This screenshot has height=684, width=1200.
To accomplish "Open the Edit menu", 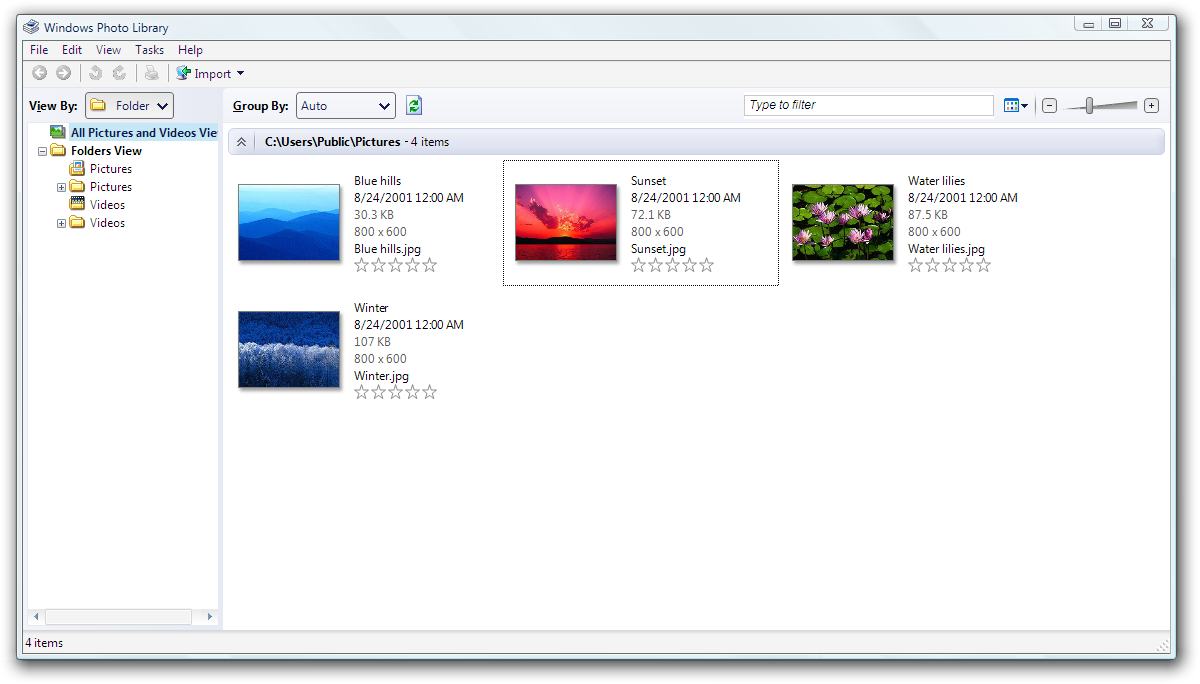I will tap(72, 50).
